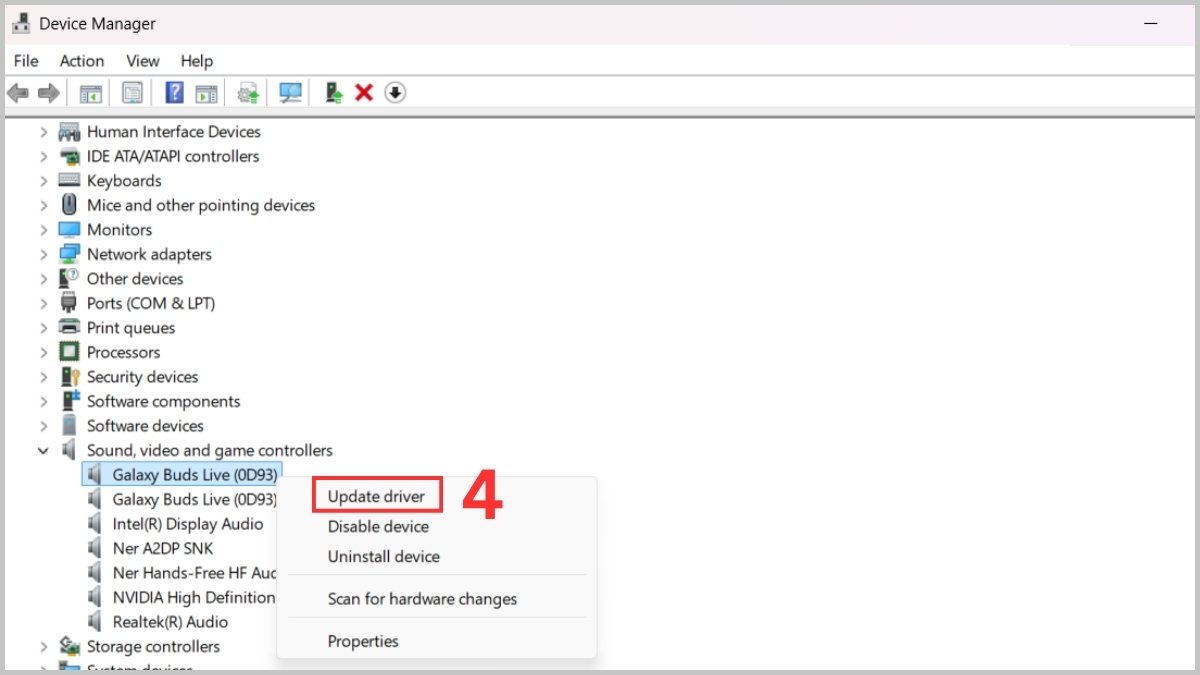The height and width of the screenshot is (675, 1200).
Task: Click the speaker icon beside NVIDIA High Definition
Action: (x=95, y=597)
